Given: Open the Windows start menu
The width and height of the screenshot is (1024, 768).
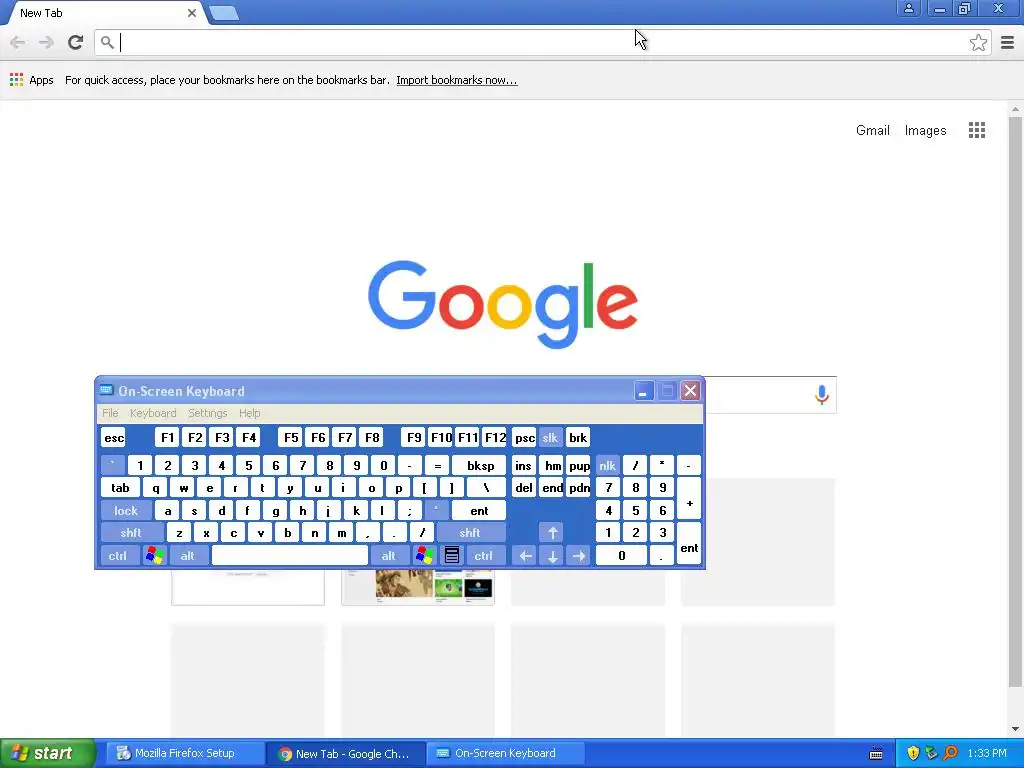Looking at the screenshot, I should pos(48,753).
